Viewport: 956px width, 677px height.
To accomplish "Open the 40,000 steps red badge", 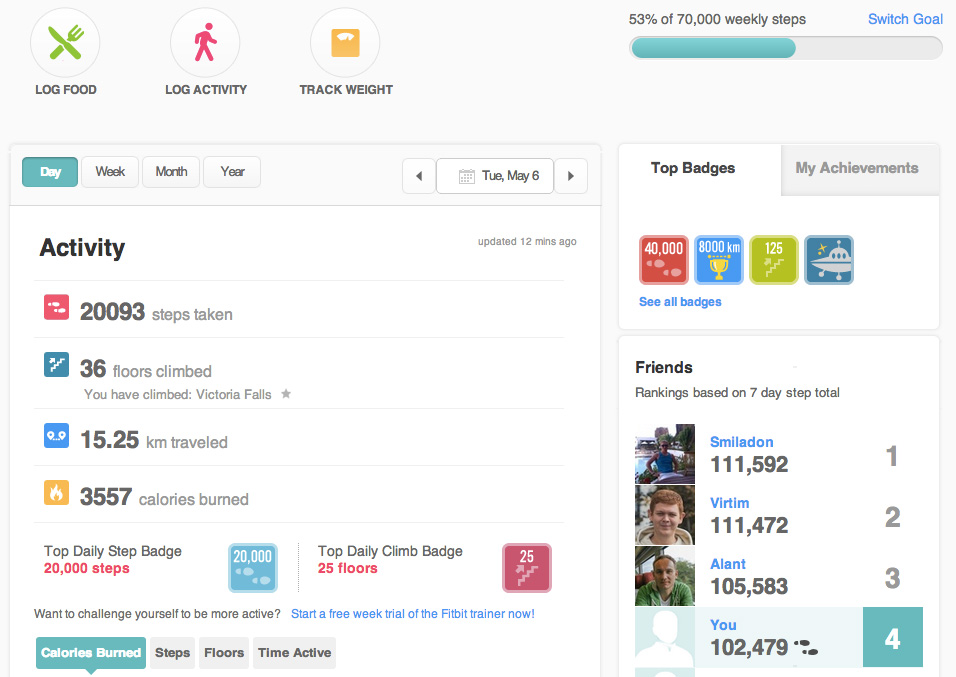I will coord(664,260).
